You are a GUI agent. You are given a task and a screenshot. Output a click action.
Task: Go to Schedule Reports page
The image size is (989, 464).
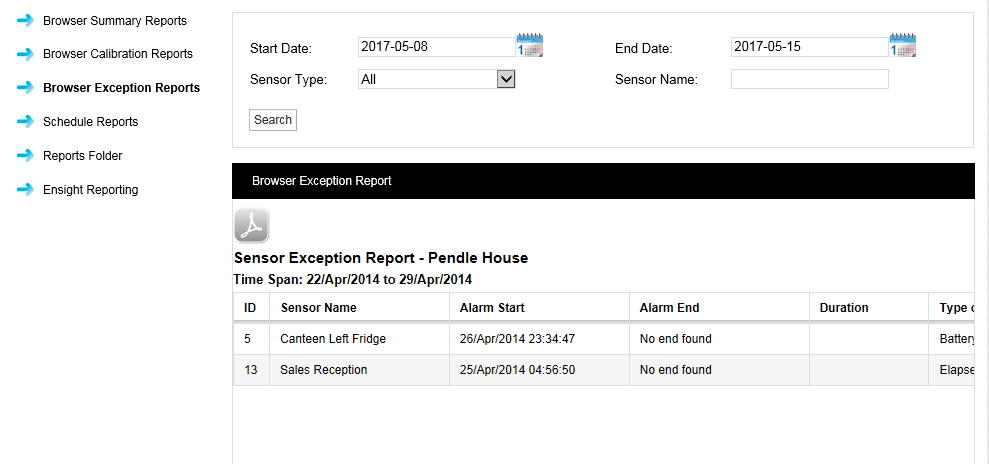90,122
